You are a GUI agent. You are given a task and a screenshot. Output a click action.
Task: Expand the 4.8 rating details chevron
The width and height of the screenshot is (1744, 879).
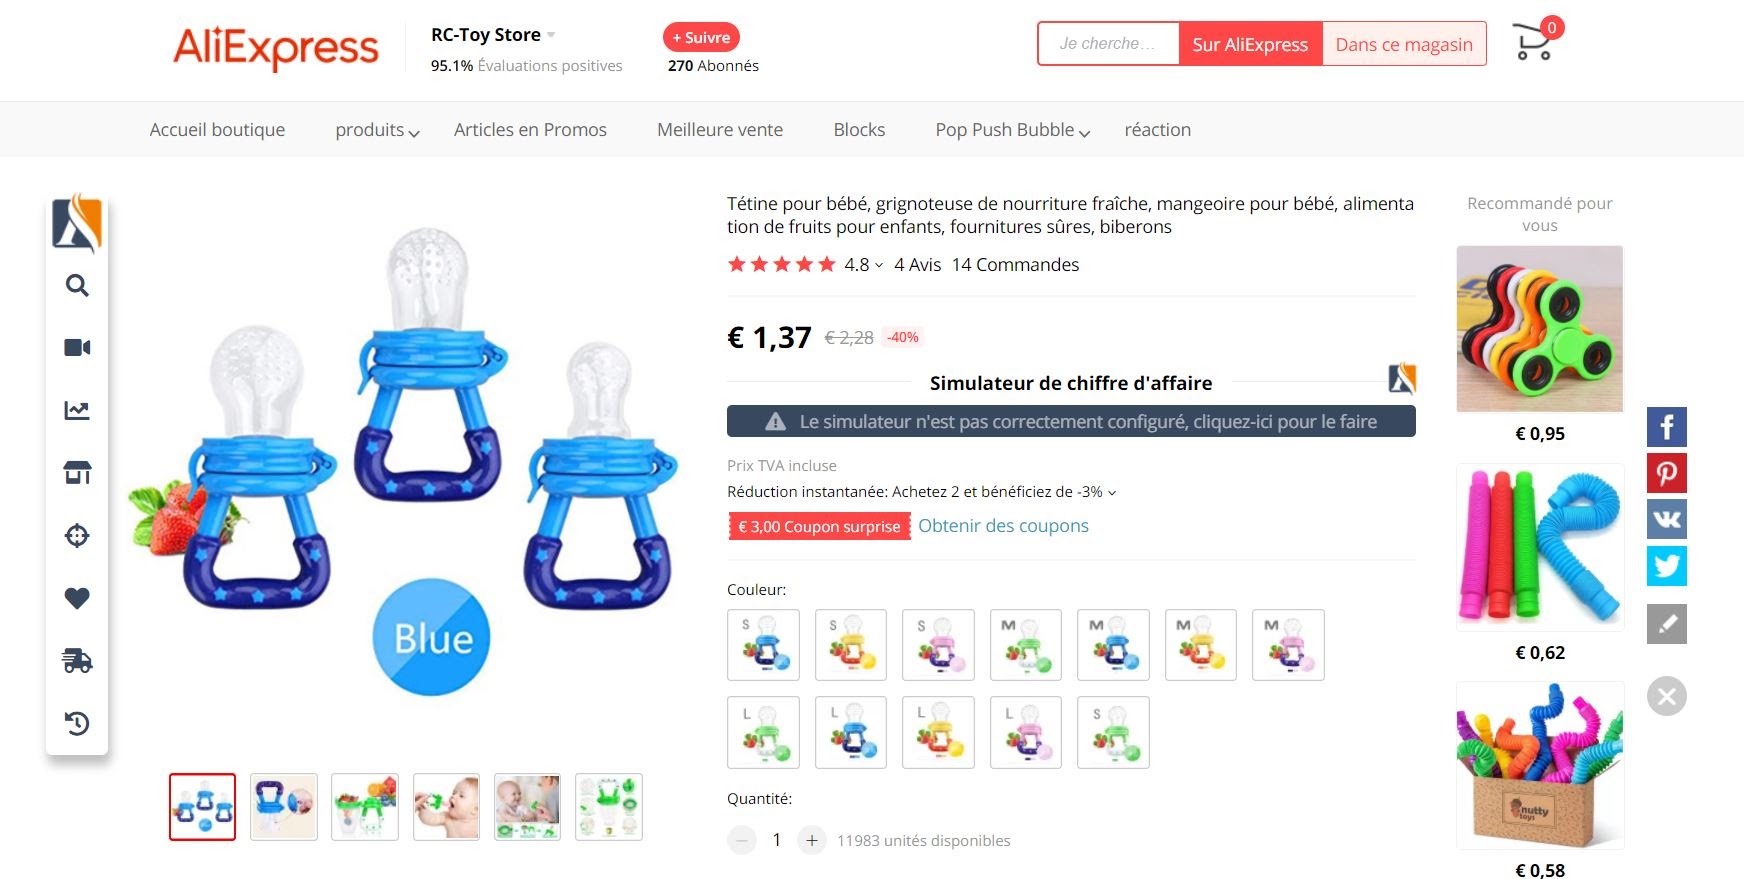pyautogui.click(x=879, y=265)
